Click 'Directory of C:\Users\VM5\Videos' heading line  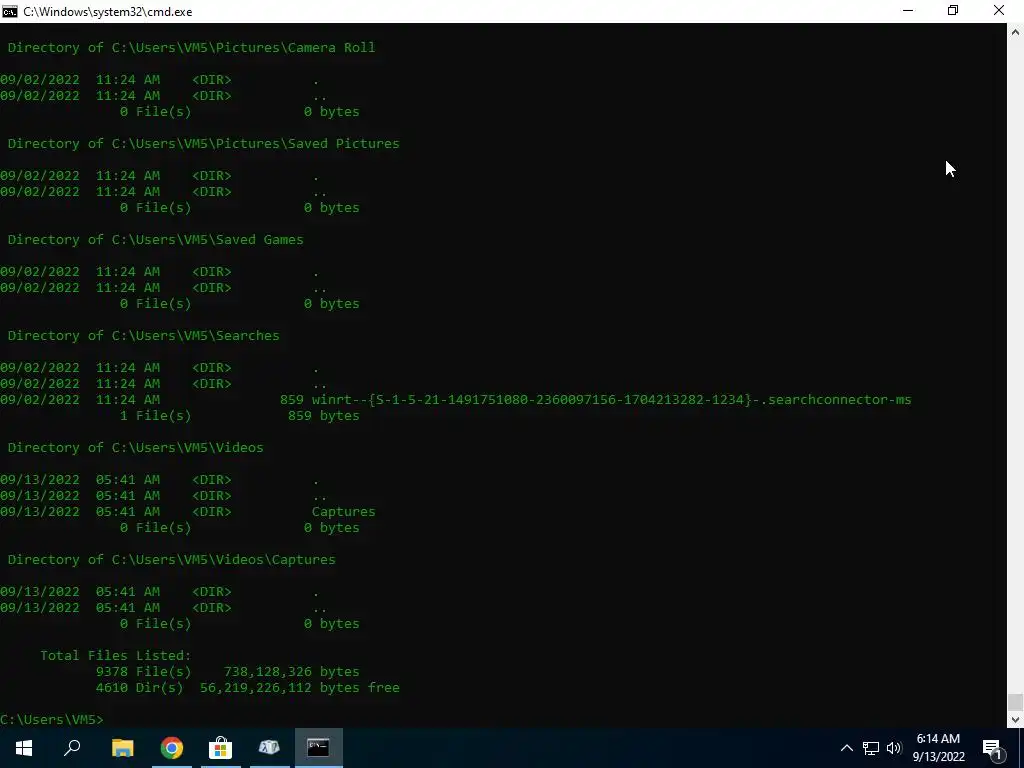click(135, 447)
